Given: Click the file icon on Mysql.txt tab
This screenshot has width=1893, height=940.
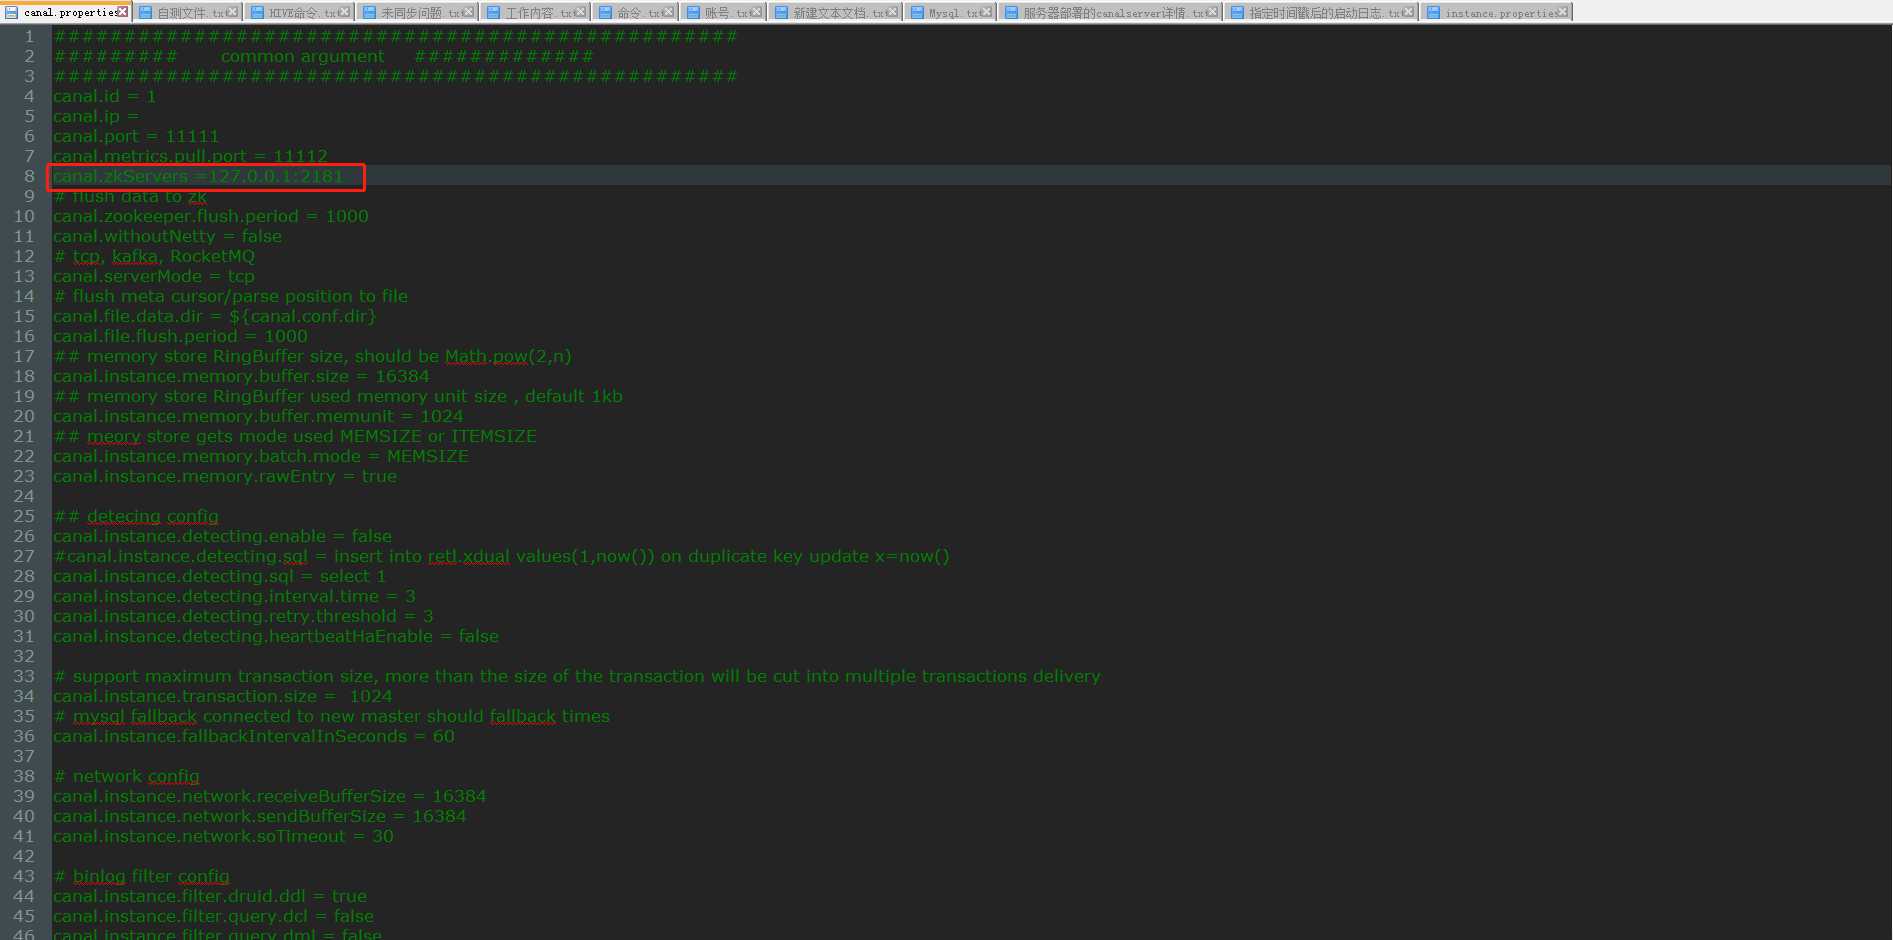Looking at the screenshot, I should 917,12.
